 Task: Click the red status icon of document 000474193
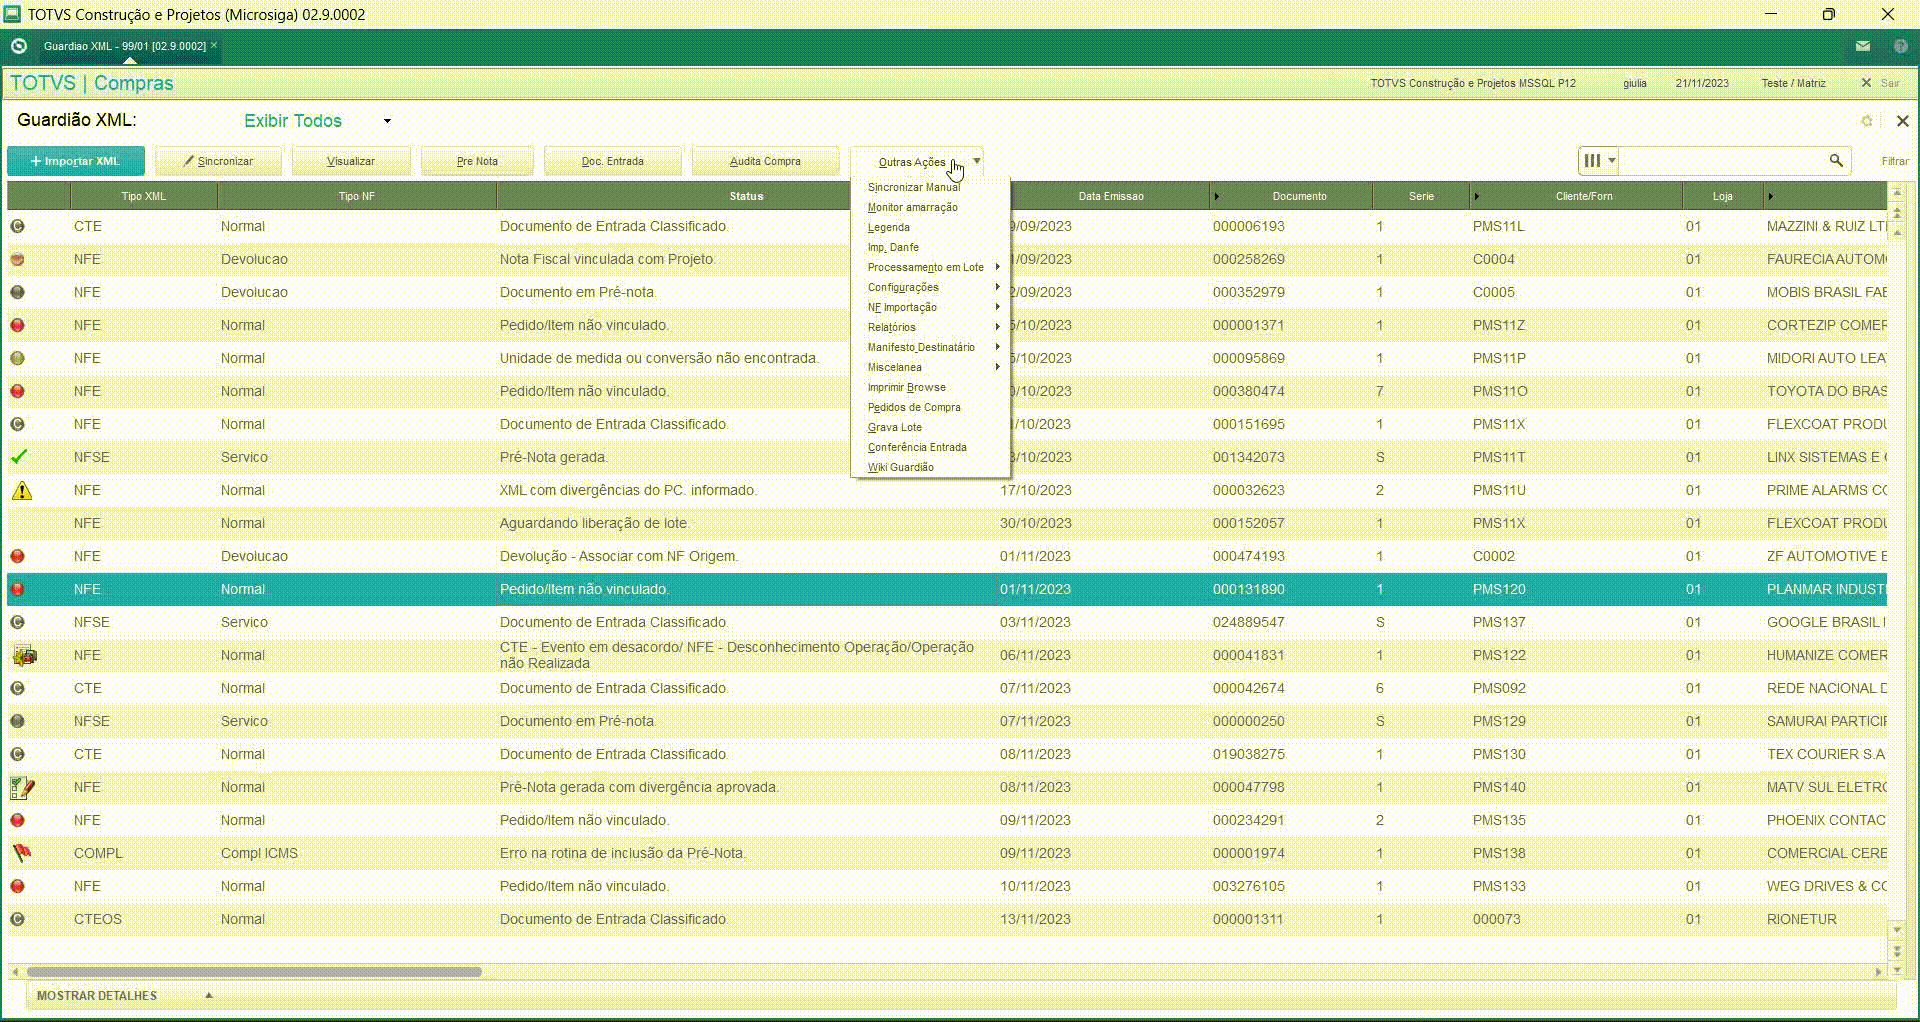(x=17, y=556)
